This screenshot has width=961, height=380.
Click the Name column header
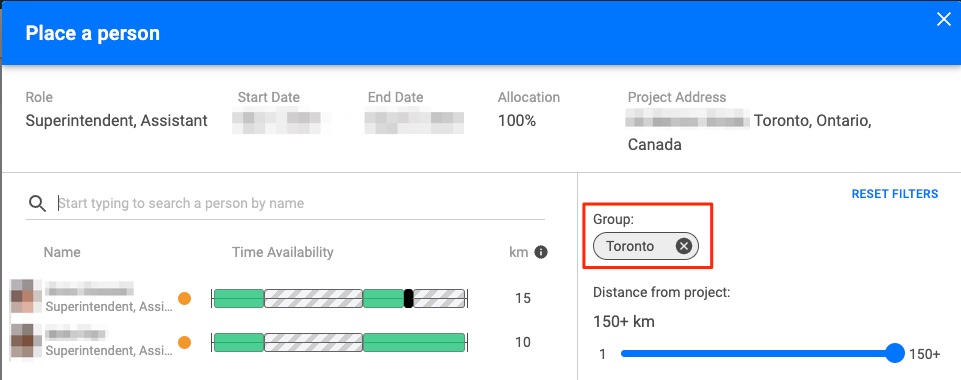point(62,252)
